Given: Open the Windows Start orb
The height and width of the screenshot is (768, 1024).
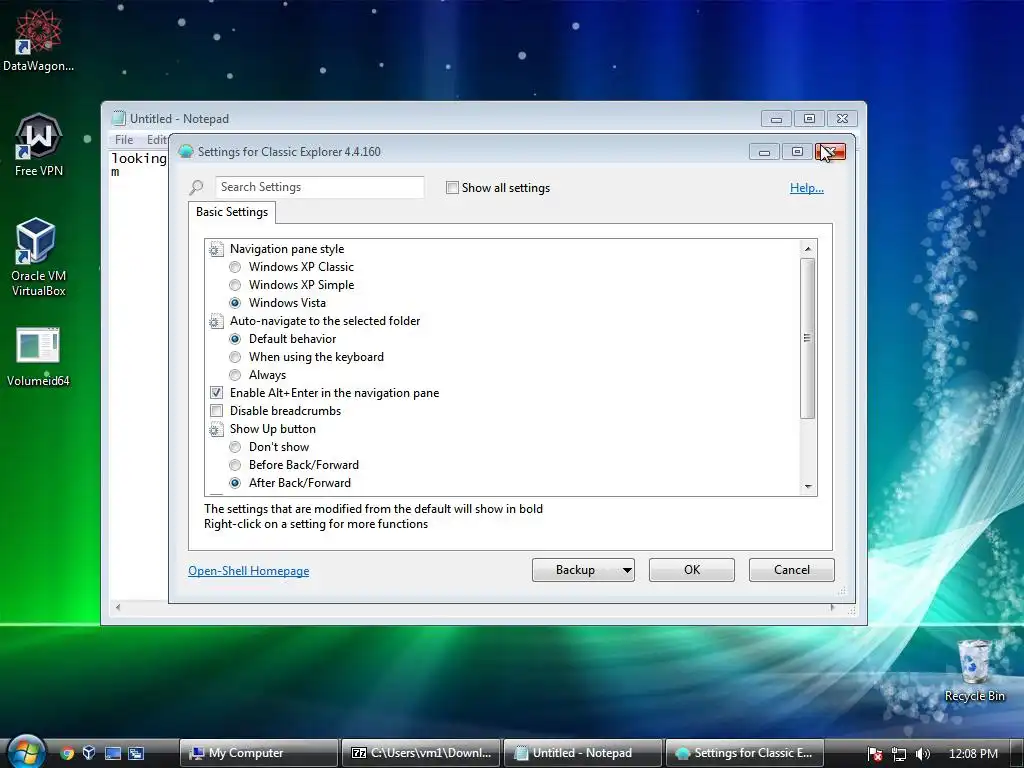Looking at the screenshot, I should pos(26,752).
